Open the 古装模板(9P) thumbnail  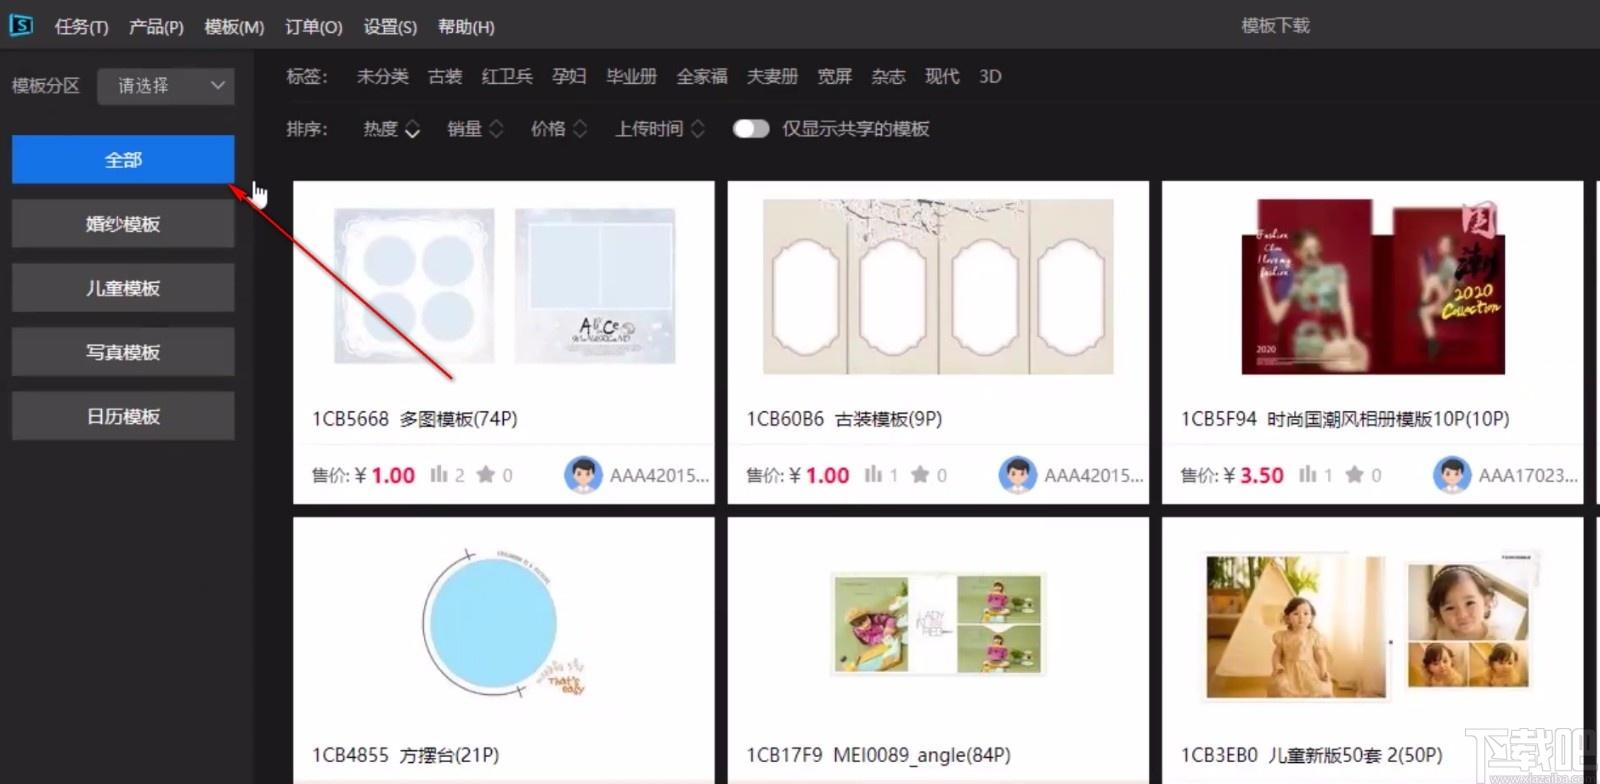(x=938, y=286)
